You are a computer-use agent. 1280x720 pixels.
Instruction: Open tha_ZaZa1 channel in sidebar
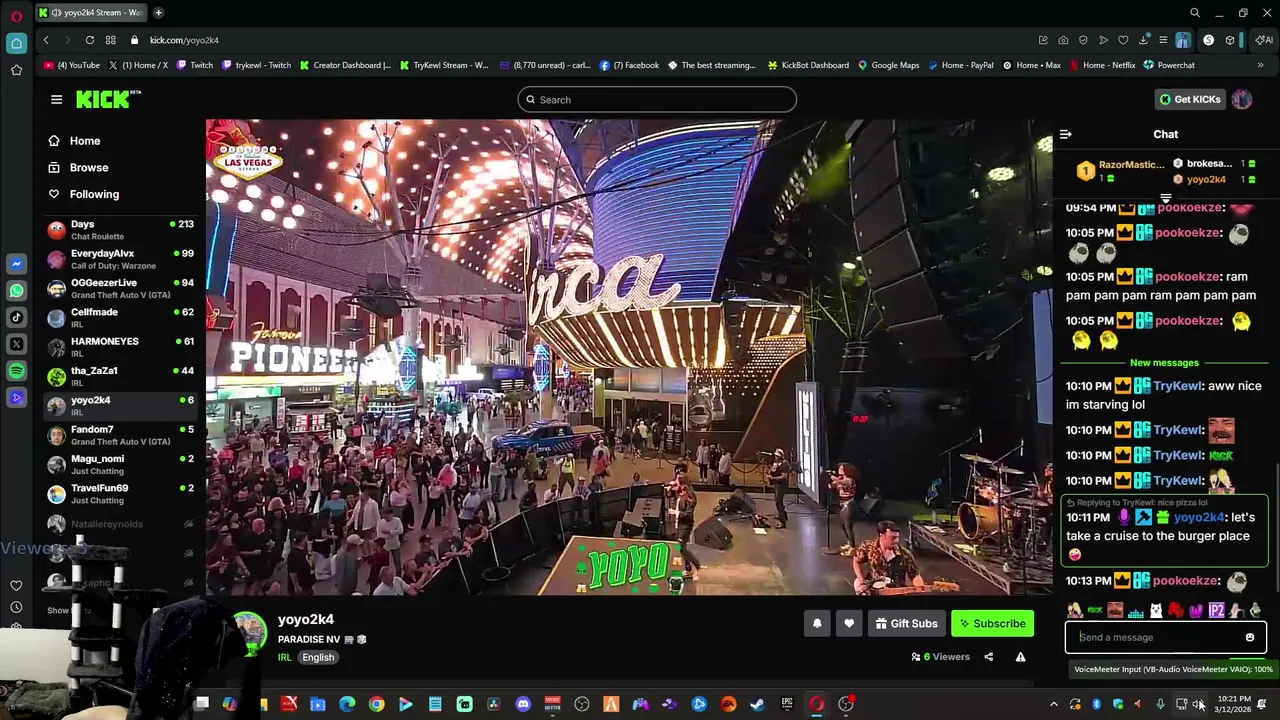pyautogui.click(x=120, y=376)
